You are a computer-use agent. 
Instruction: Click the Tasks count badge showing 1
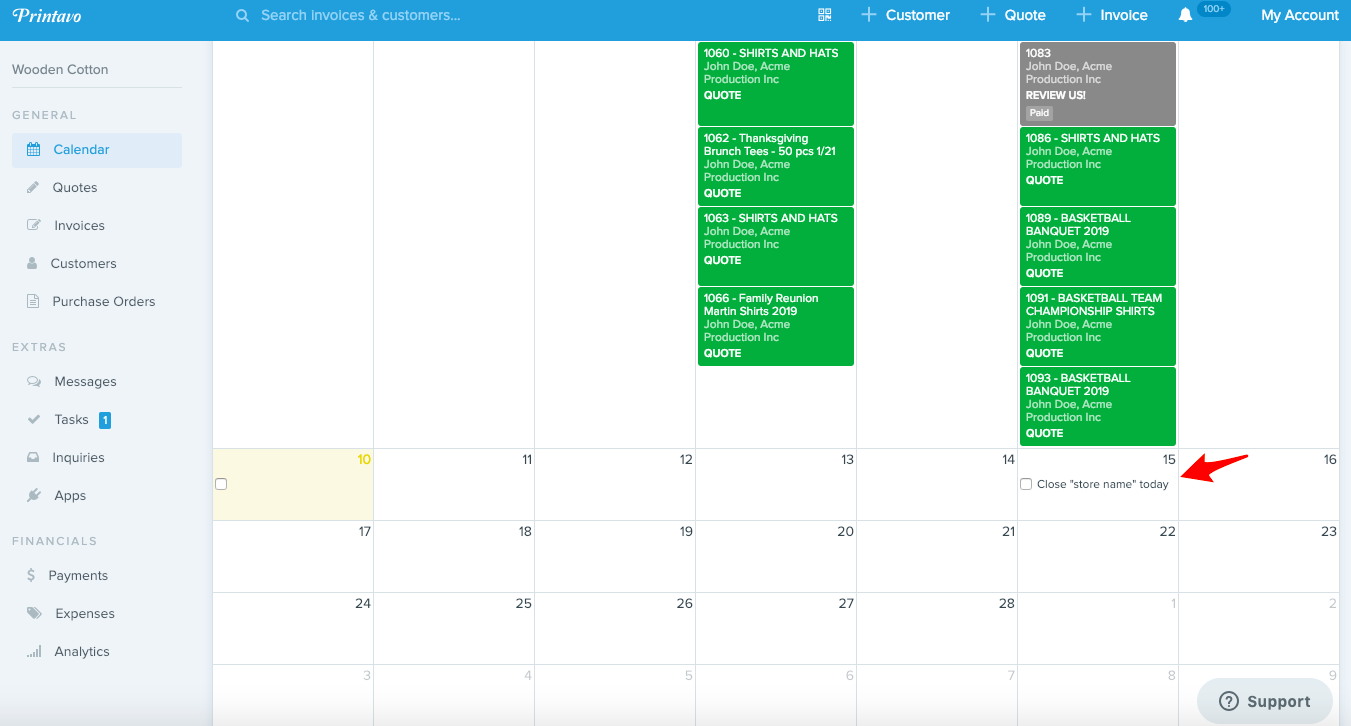105,420
